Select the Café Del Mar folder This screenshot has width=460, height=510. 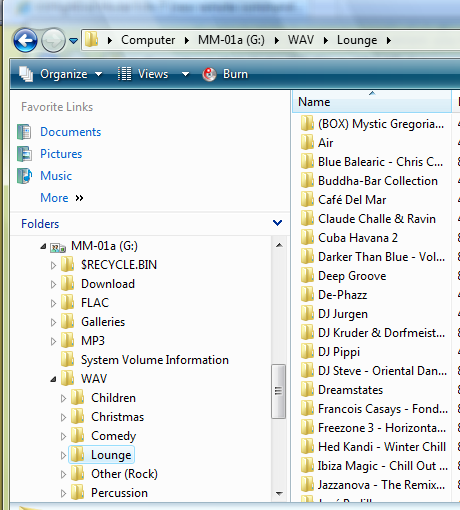[352, 200]
